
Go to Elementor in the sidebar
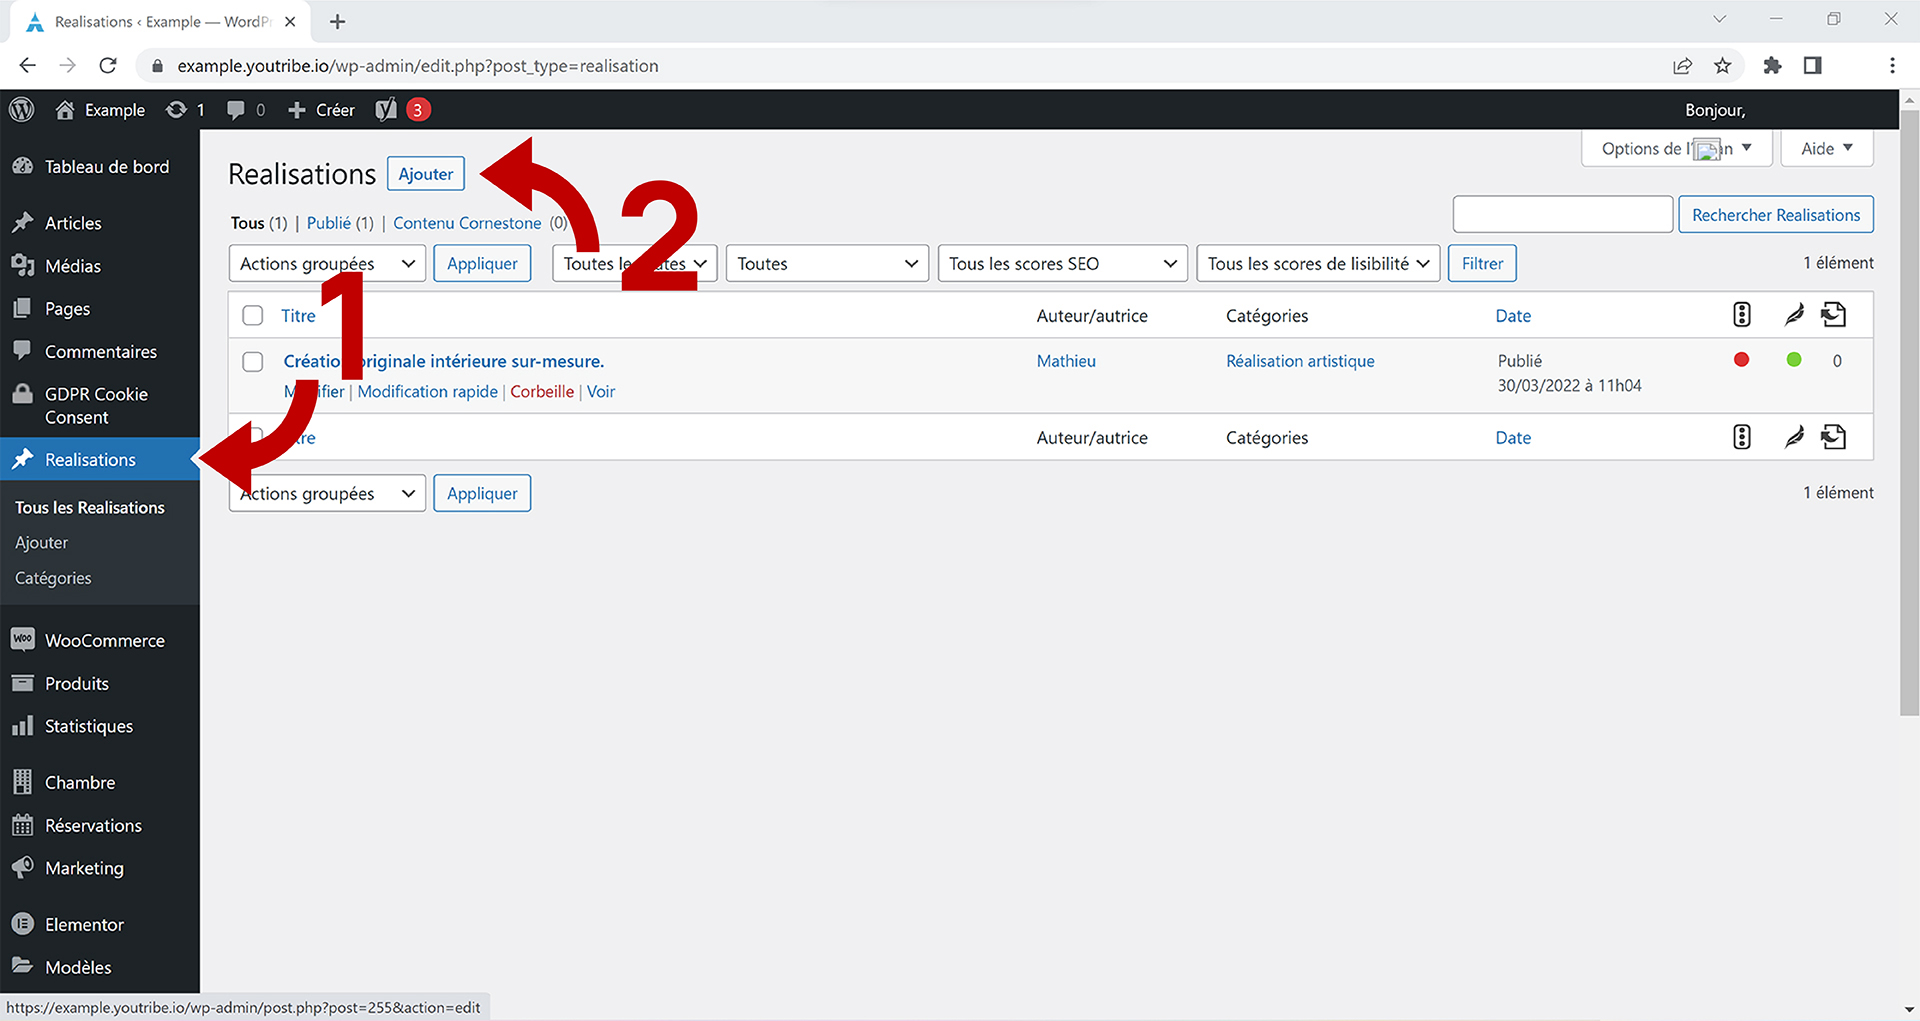tap(84, 925)
